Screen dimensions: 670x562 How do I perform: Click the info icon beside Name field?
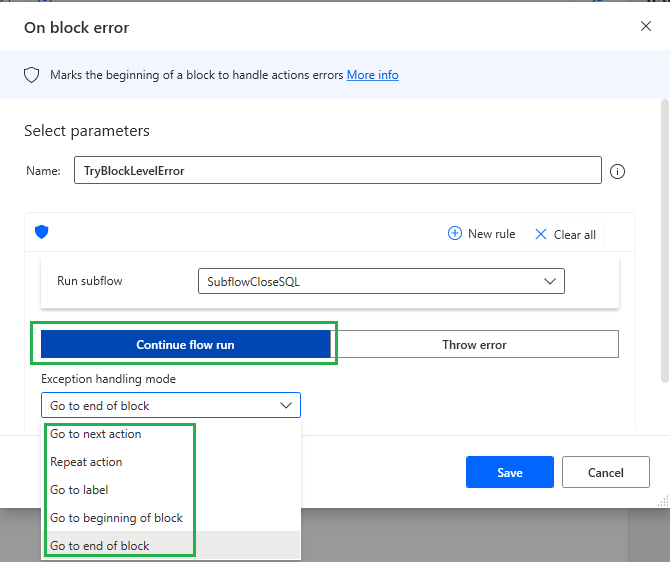tap(617, 171)
